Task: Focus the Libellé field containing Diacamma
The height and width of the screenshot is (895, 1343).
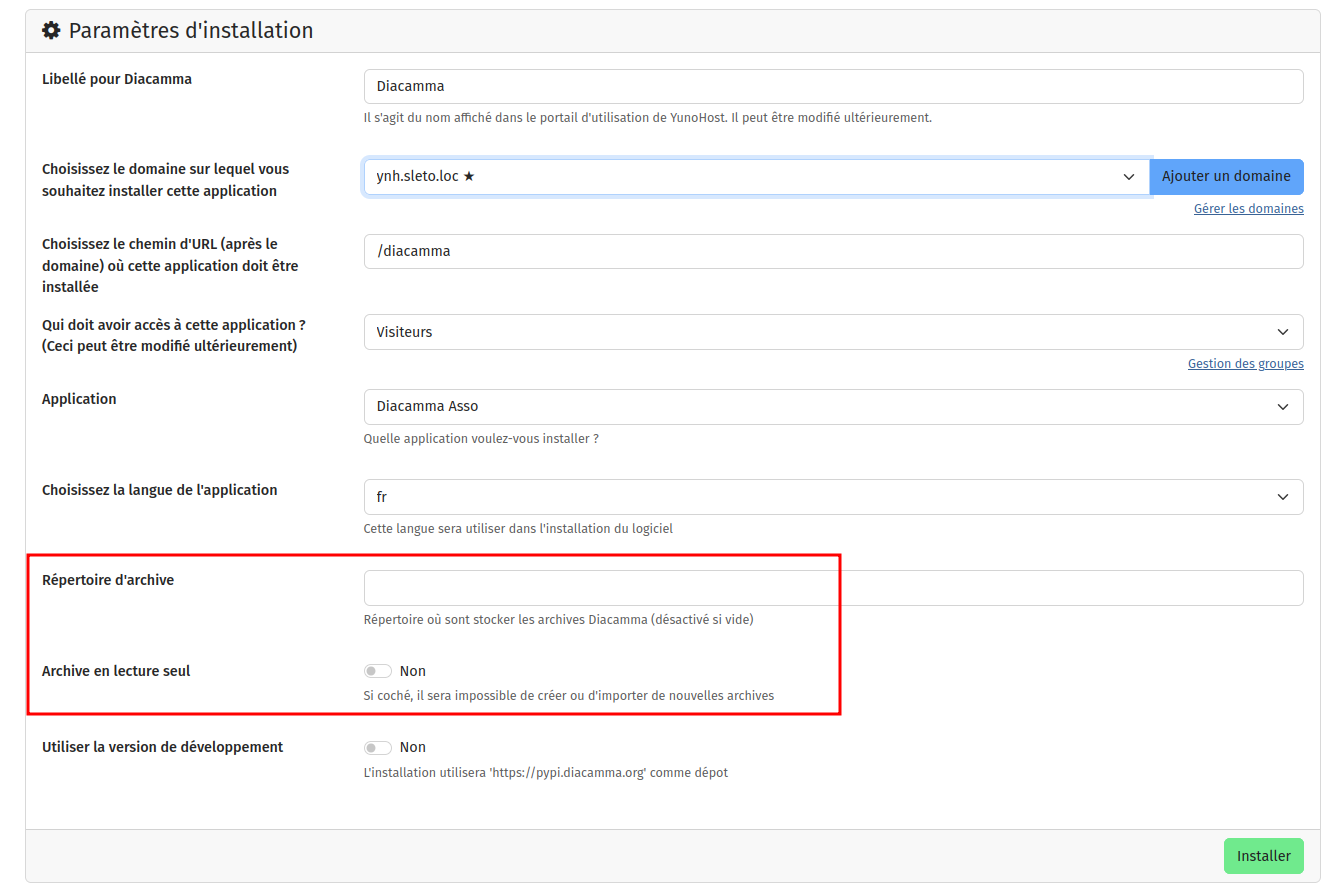Action: pos(832,86)
